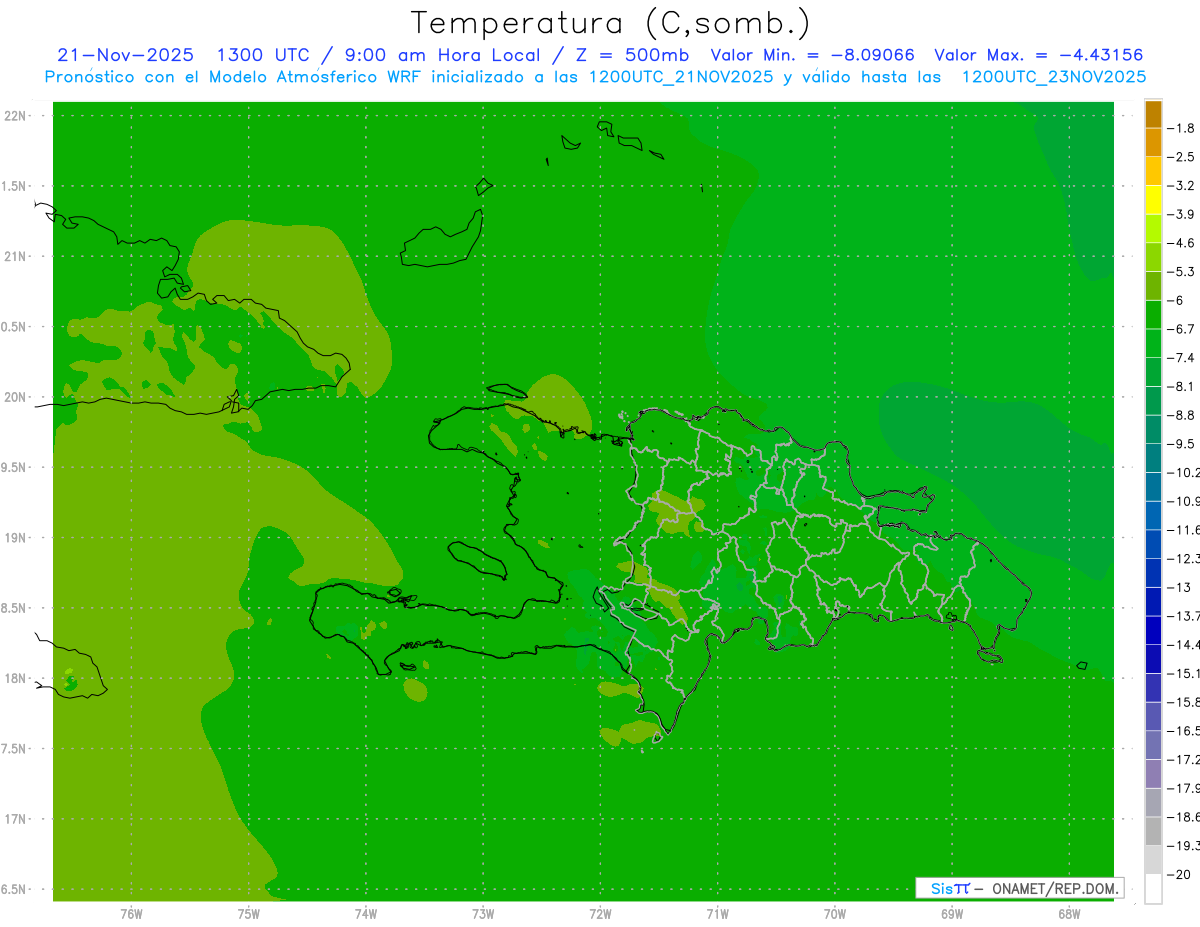
Task: Click the '68W' longitude label
Action: coord(1069,913)
